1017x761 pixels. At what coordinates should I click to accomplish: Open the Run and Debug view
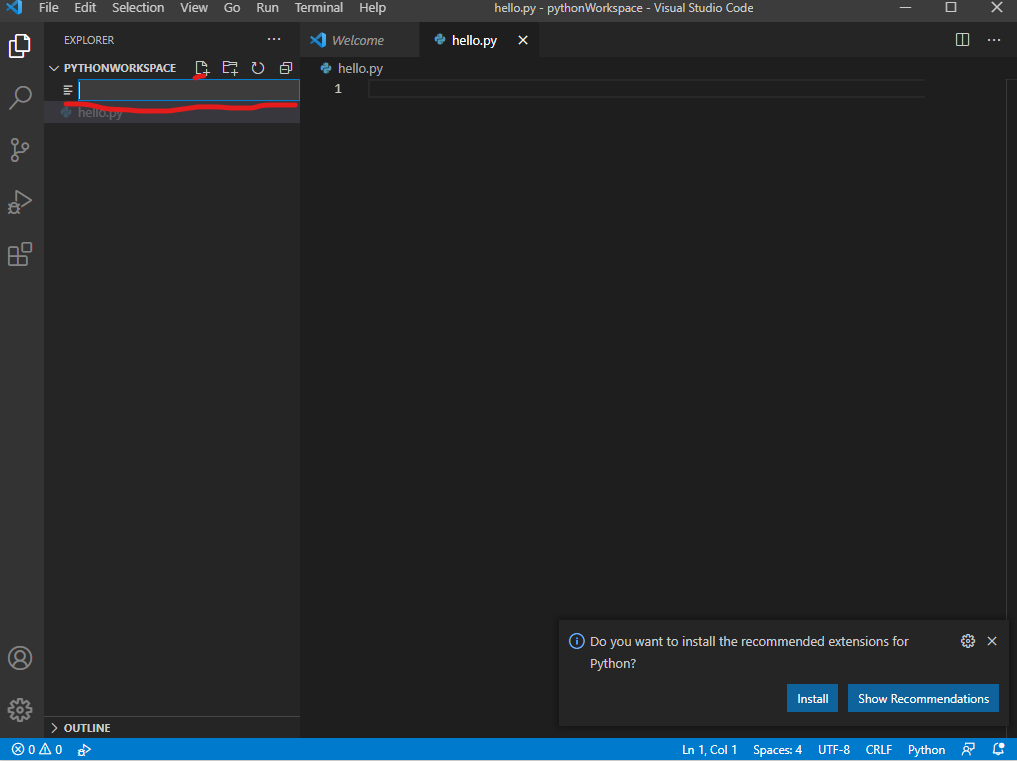point(20,202)
